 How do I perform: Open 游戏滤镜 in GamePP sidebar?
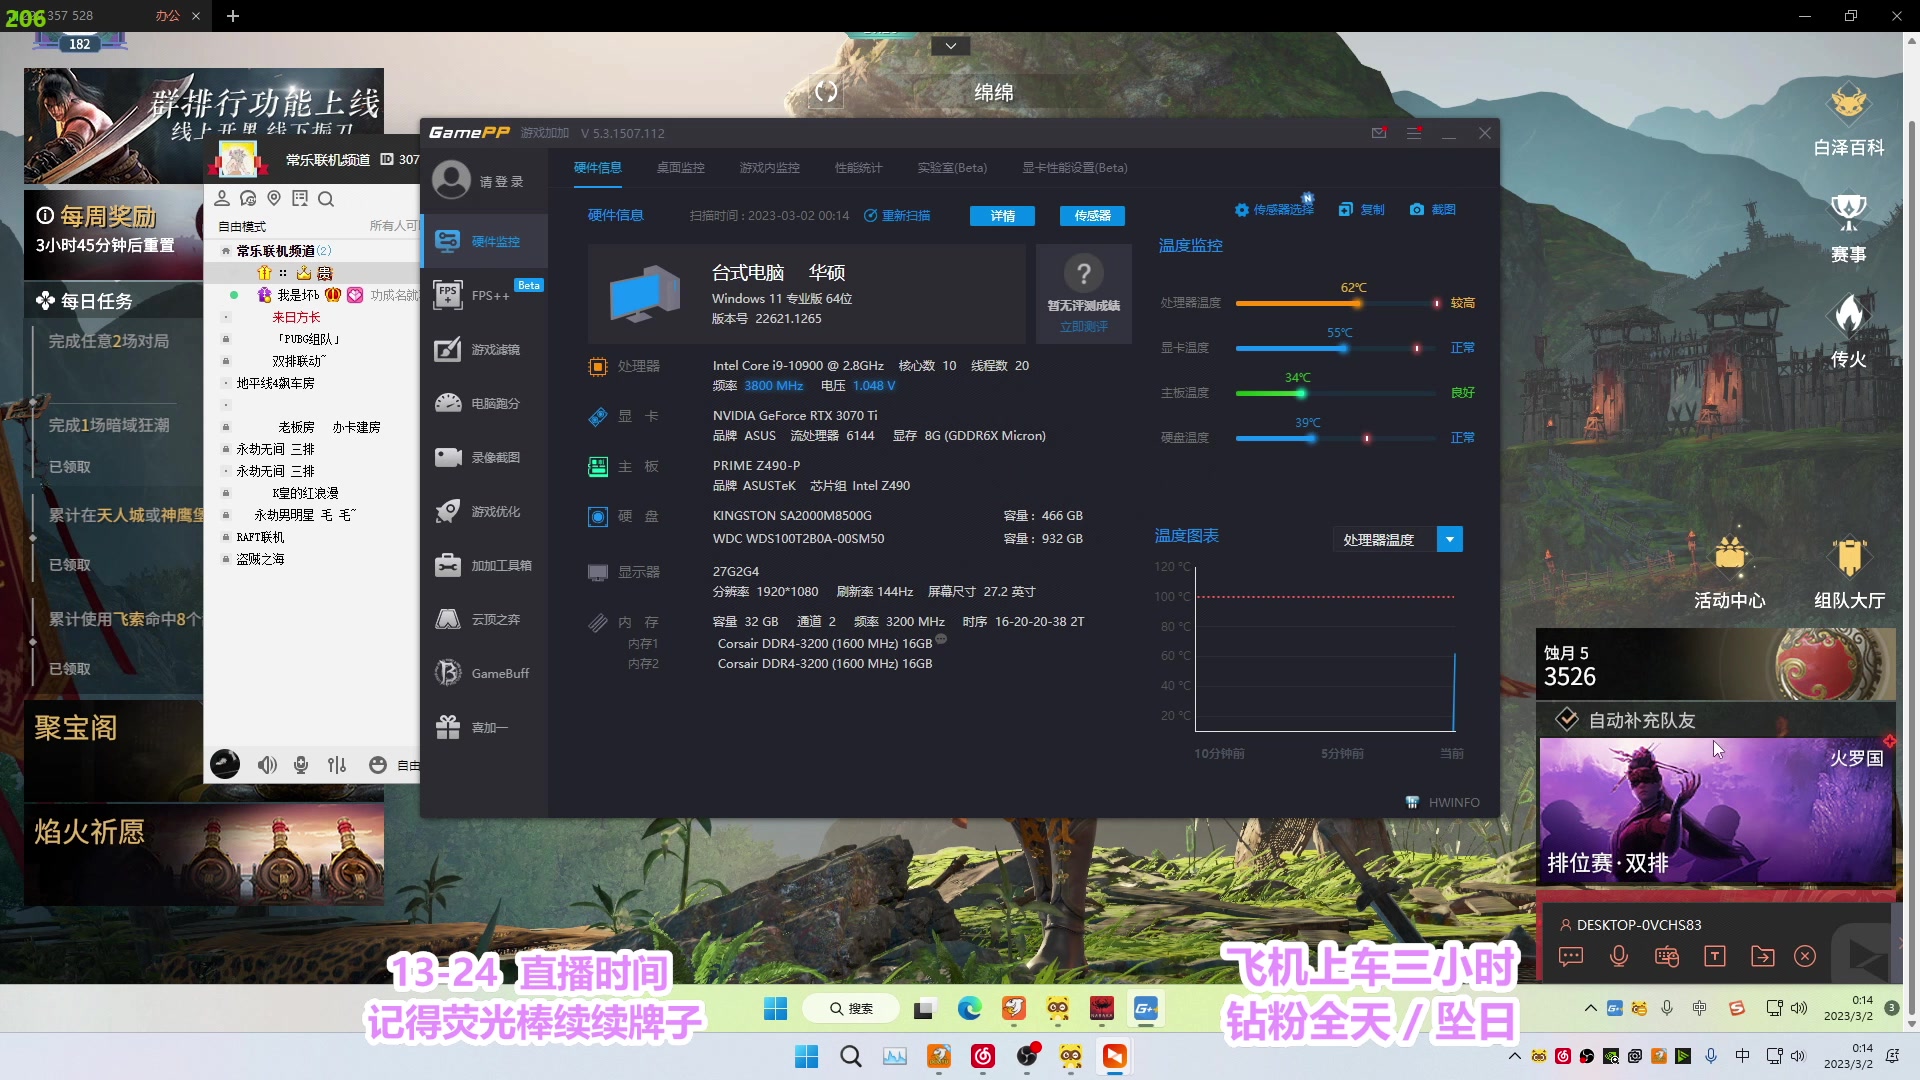coord(484,349)
